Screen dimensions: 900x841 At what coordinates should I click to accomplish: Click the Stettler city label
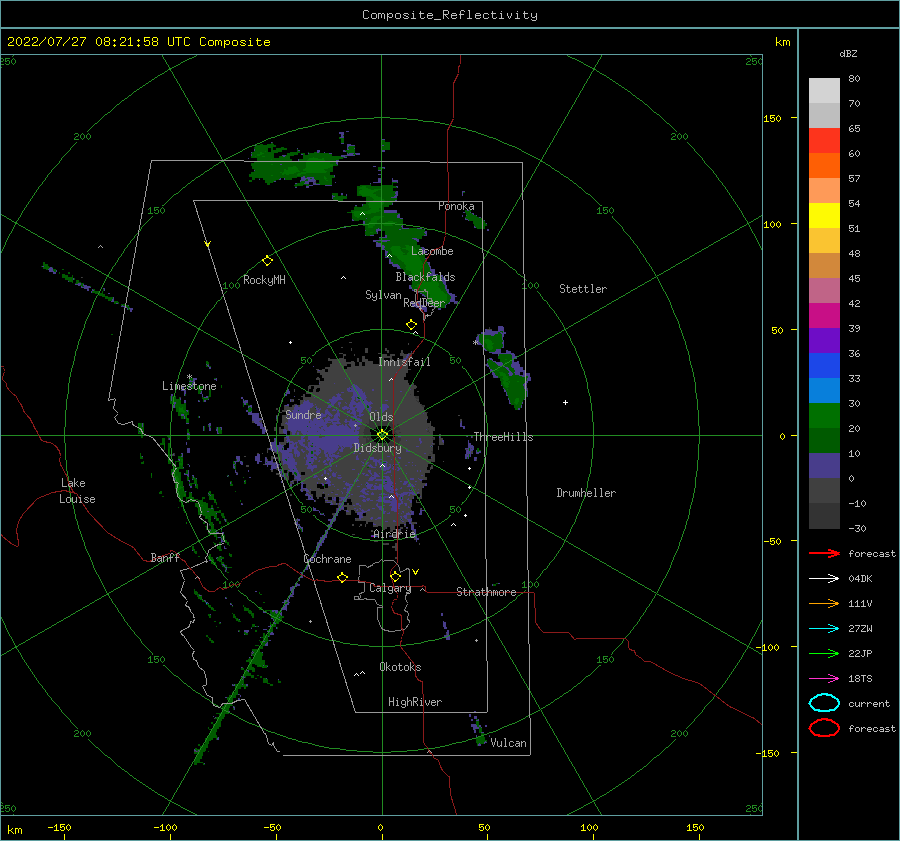[x=583, y=289]
